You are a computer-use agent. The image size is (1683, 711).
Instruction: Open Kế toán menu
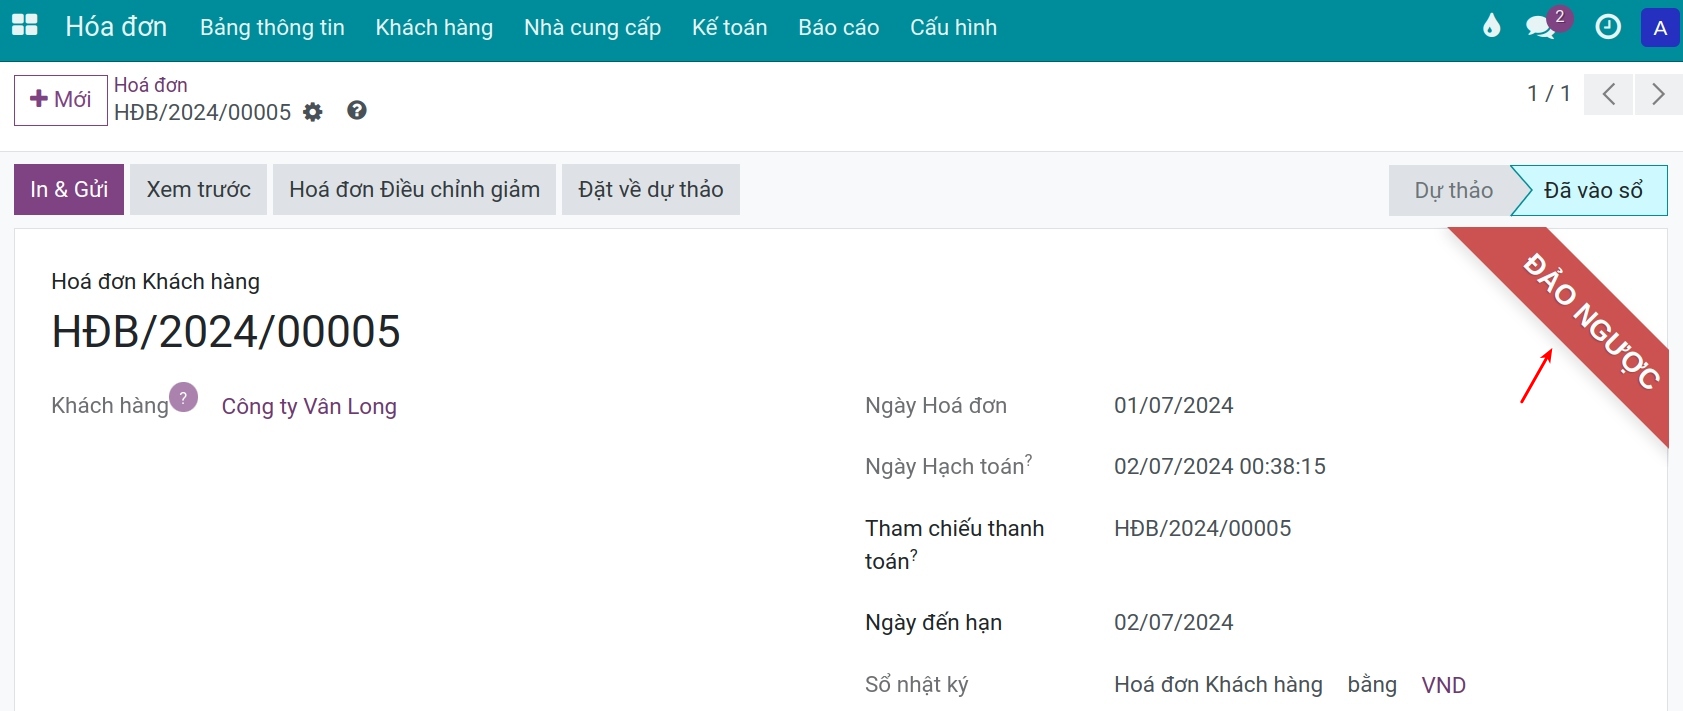[729, 28]
